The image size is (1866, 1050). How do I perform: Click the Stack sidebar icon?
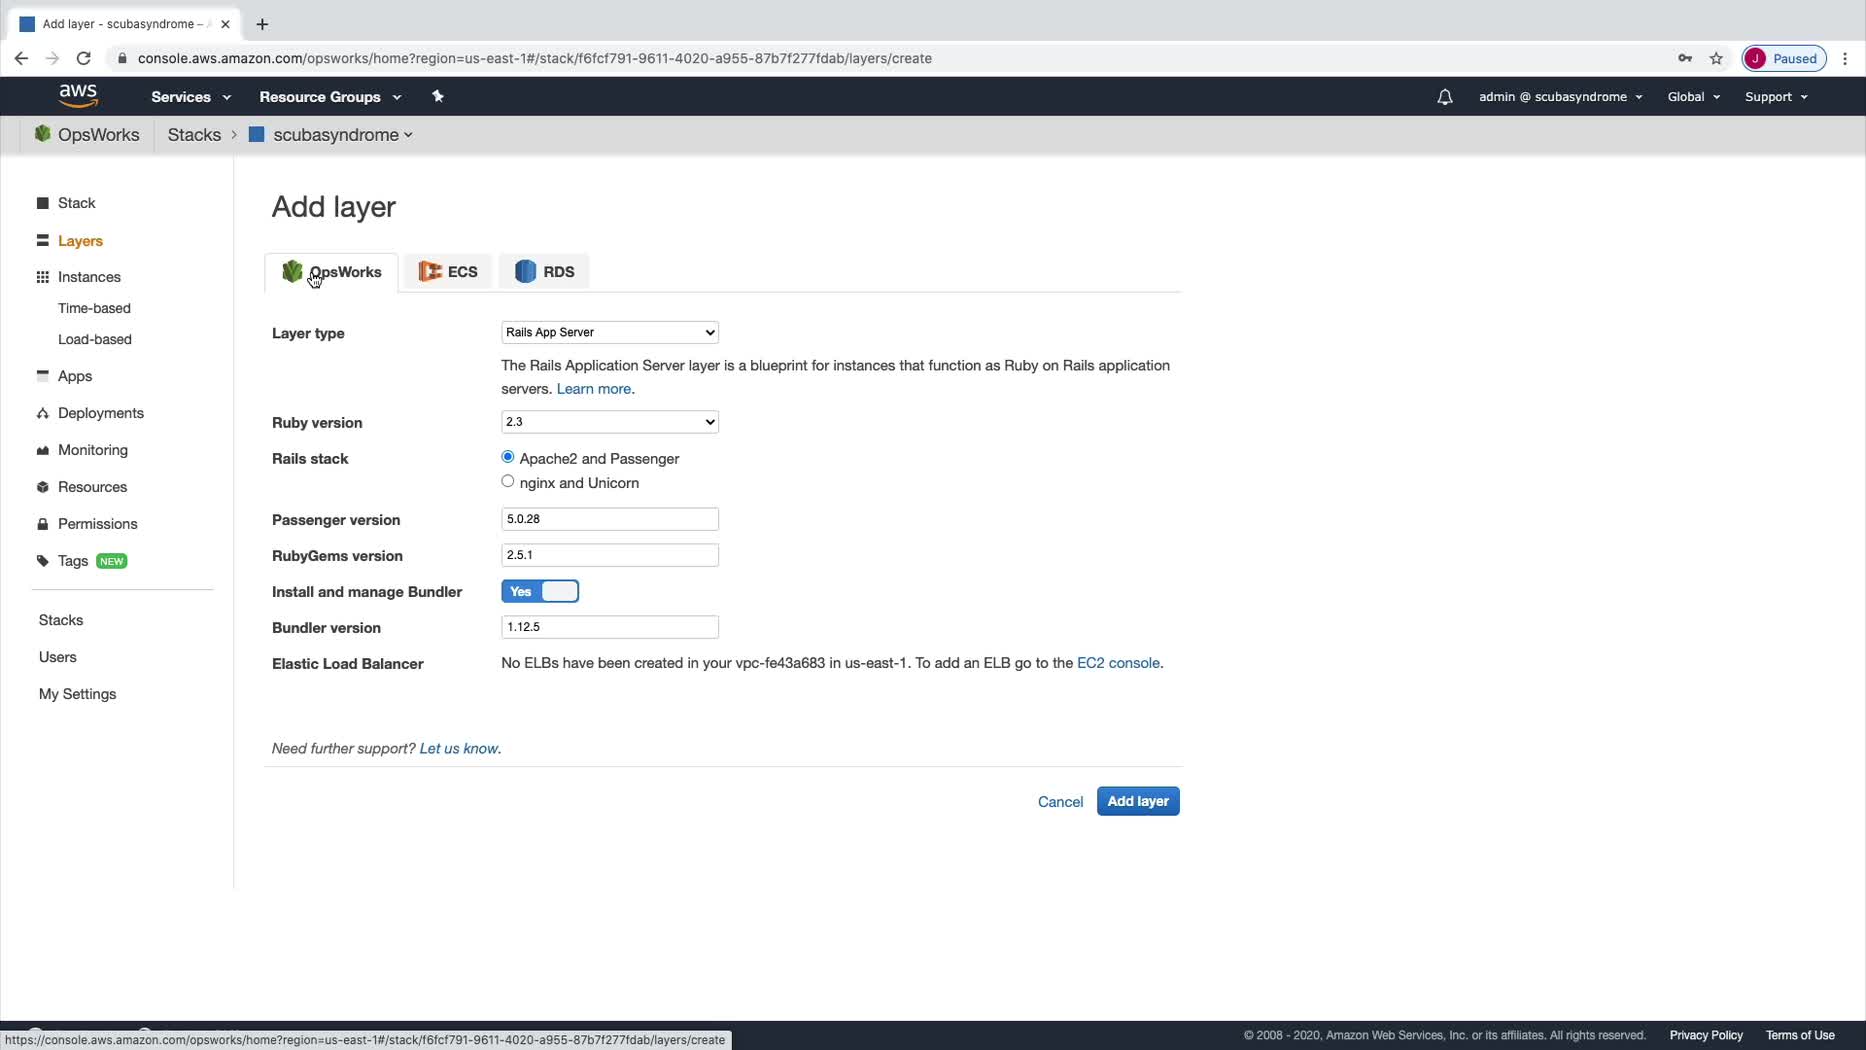pyautogui.click(x=43, y=203)
